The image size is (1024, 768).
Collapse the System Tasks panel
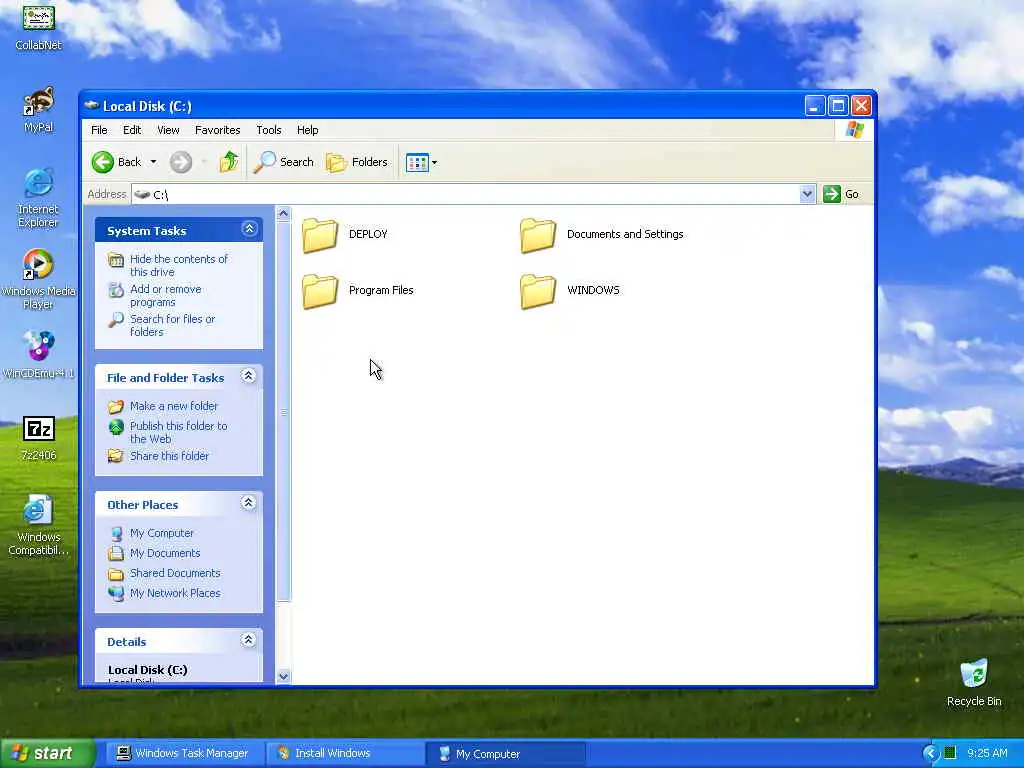click(249, 229)
